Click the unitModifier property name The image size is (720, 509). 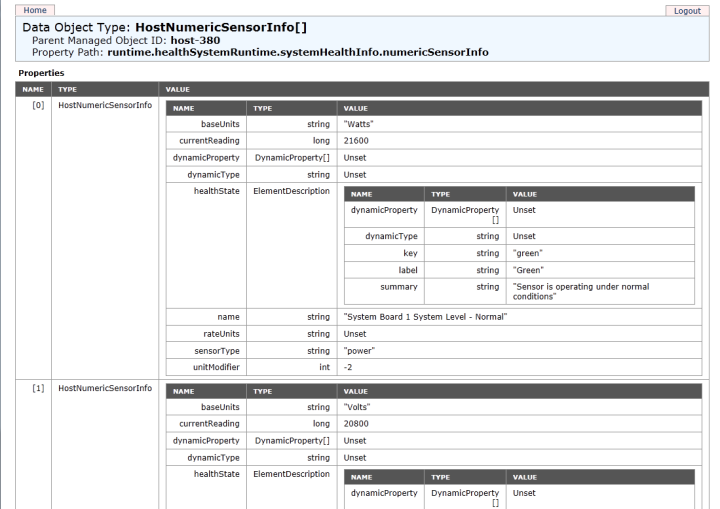pyautogui.click(x=216, y=368)
